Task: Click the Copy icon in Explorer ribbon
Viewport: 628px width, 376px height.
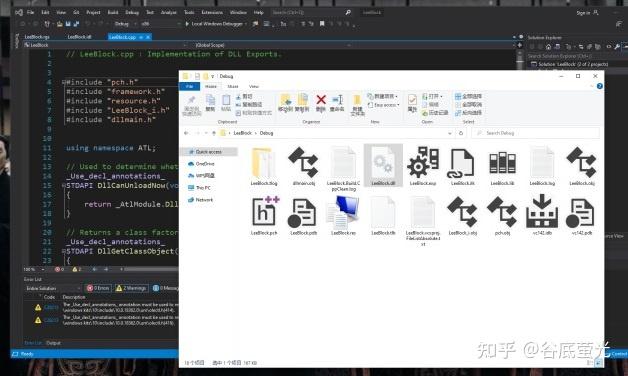Action: tap(210, 100)
